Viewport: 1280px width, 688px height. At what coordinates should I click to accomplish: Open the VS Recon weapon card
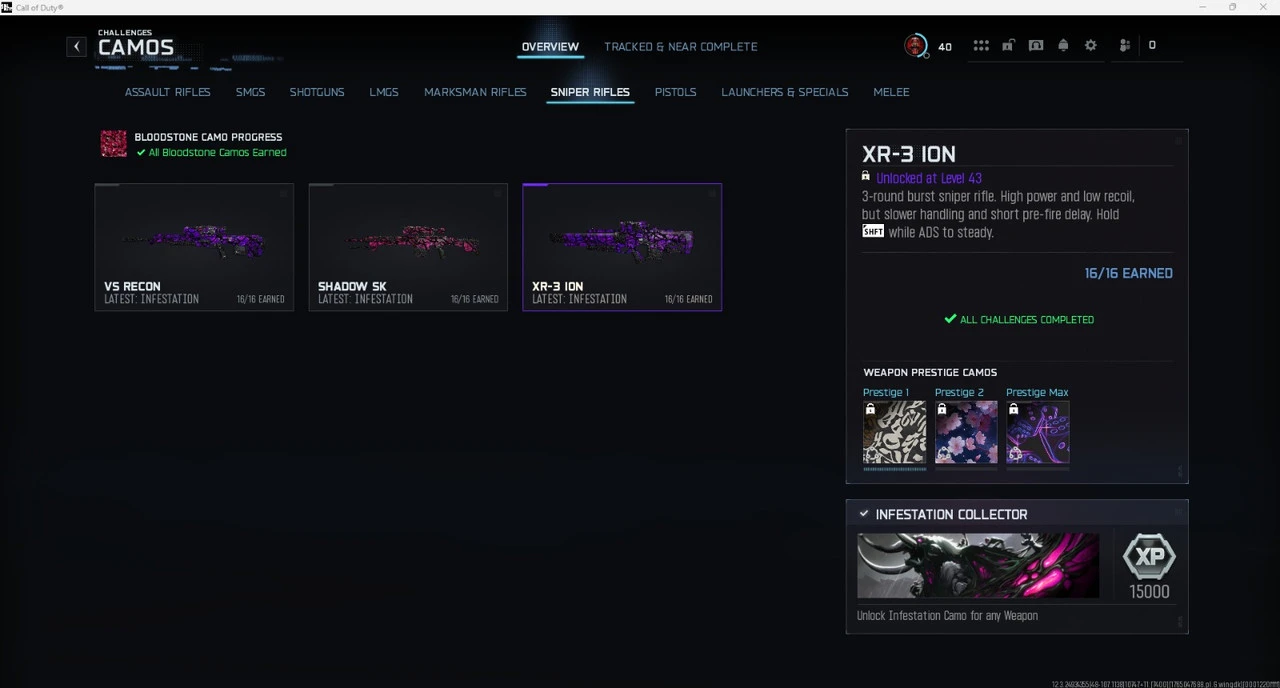(x=194, y=247)
